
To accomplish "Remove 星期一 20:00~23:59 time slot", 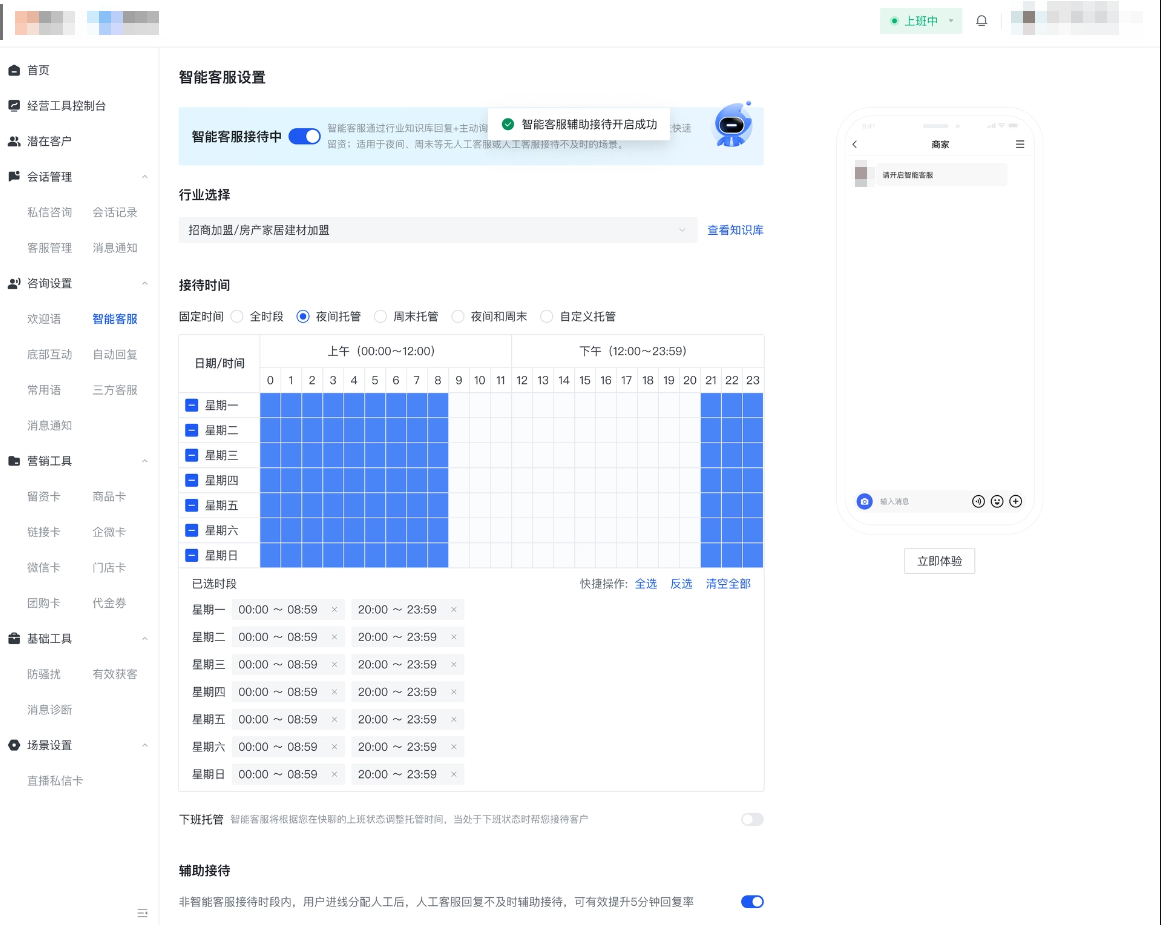I will (454, 610).
